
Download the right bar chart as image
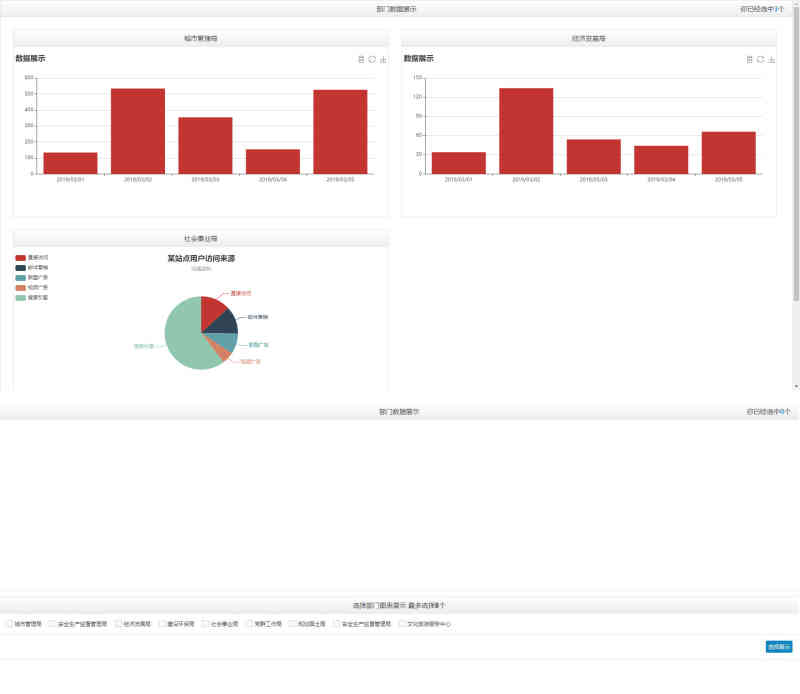(x=771, y=60)
